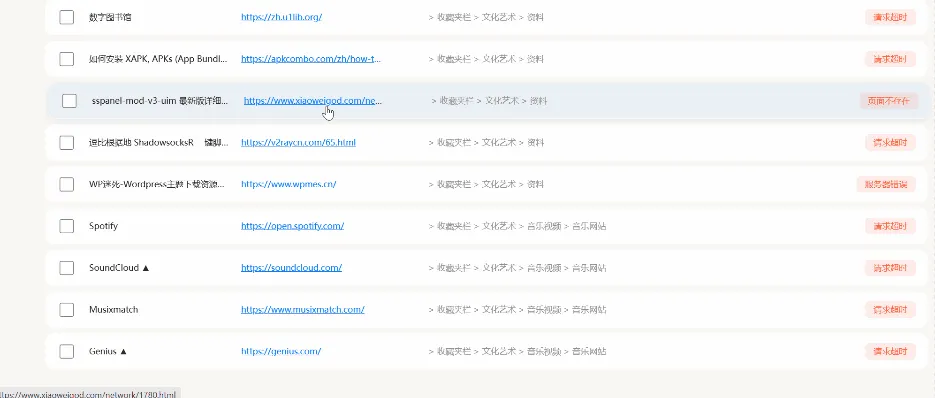This screenshot has width=935, height=398.
Task: Click the WP Wordpress bookmark title
Action: point(157,184)
